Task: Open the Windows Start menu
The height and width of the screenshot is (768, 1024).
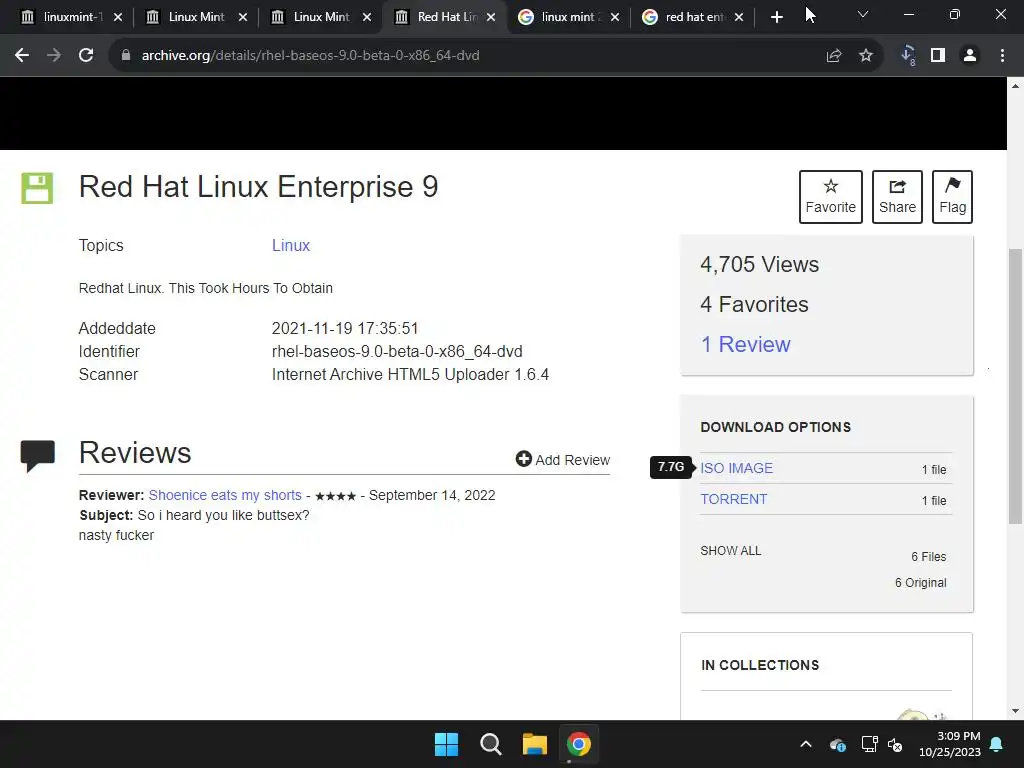Action: pyautogui.click(x=447, y=744)
